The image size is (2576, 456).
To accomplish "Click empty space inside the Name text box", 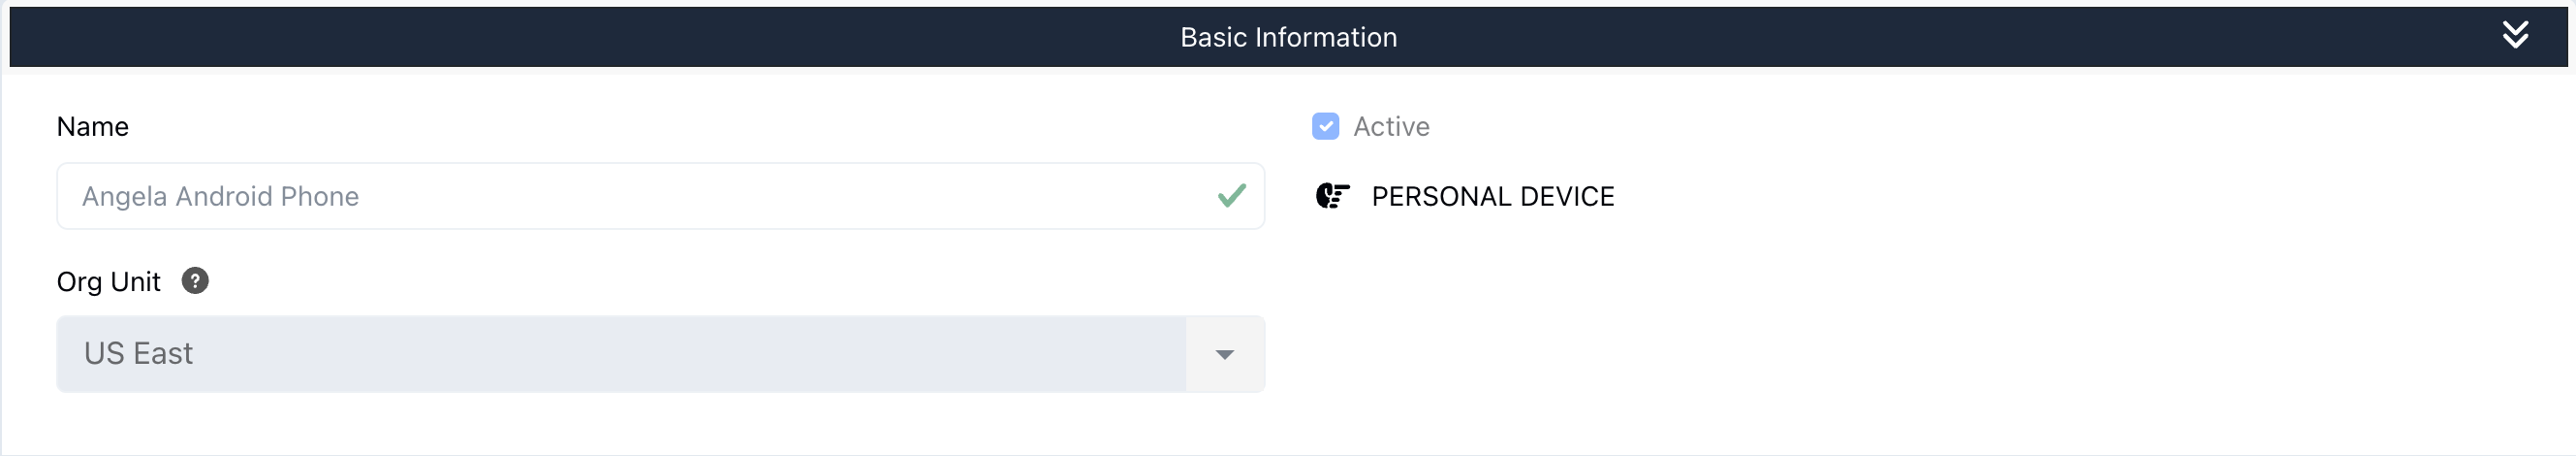I will tap(780, 196).
